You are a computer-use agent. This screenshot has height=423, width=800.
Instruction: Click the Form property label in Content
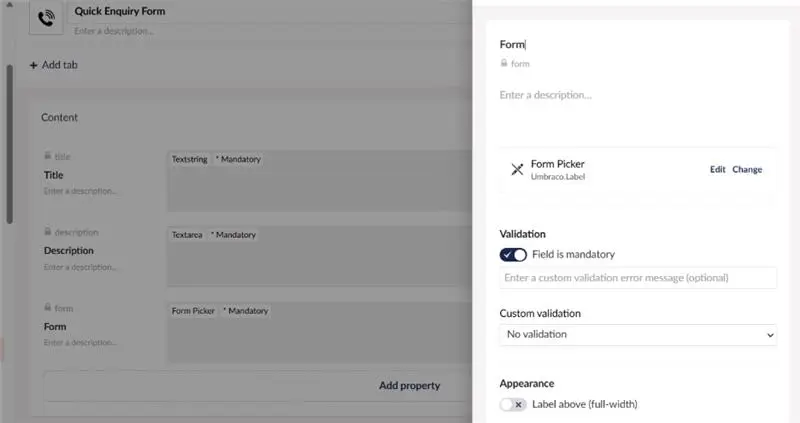coord(55,327)
